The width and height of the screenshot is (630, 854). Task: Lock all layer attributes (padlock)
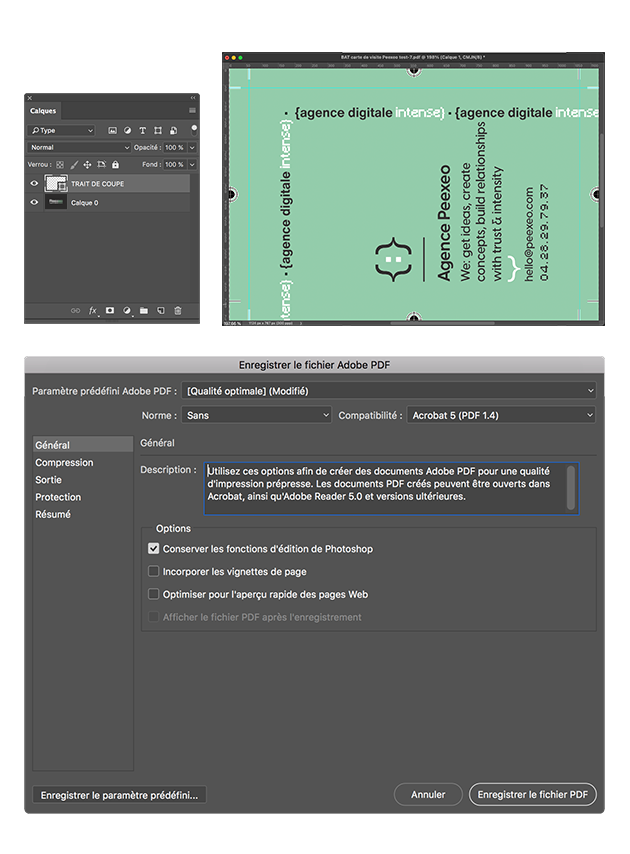(x=115, y=164)
